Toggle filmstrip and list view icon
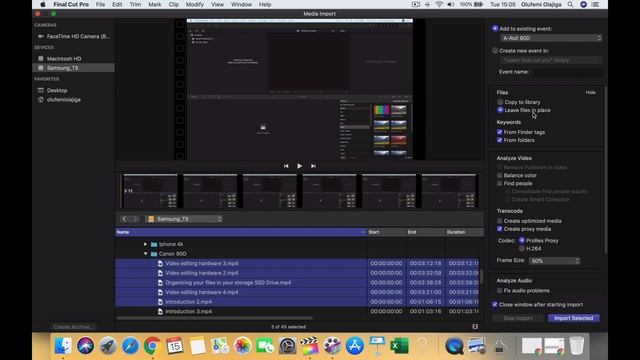 click(475, 327)
